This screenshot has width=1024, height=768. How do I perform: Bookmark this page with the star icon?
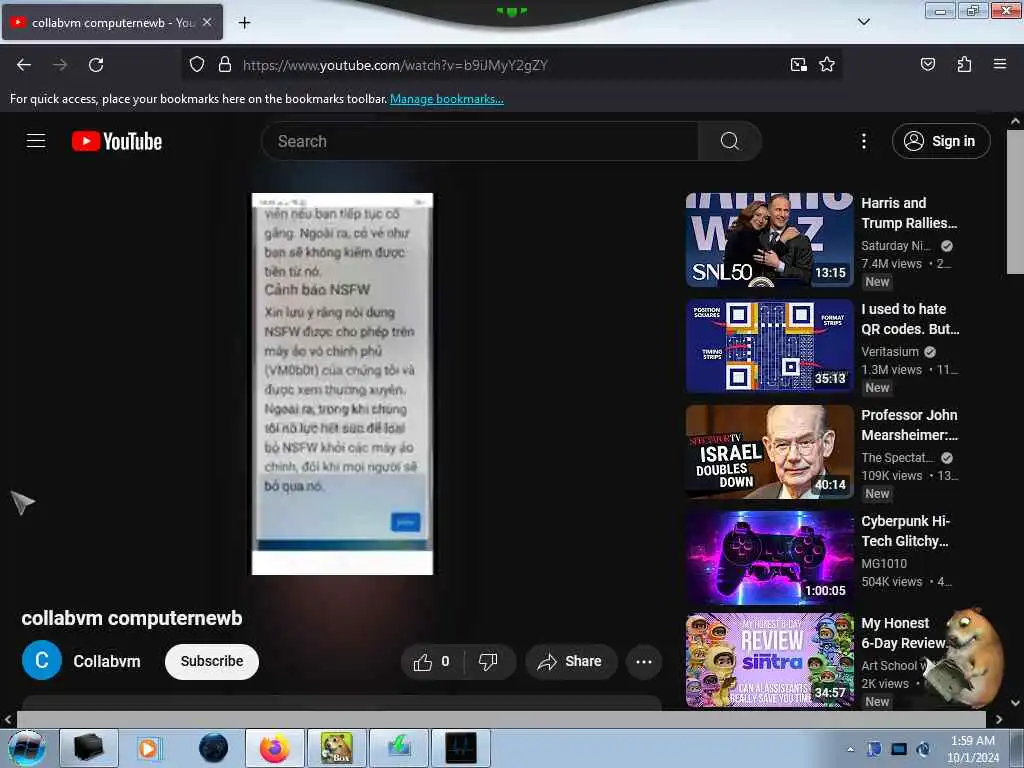point(827,65)
